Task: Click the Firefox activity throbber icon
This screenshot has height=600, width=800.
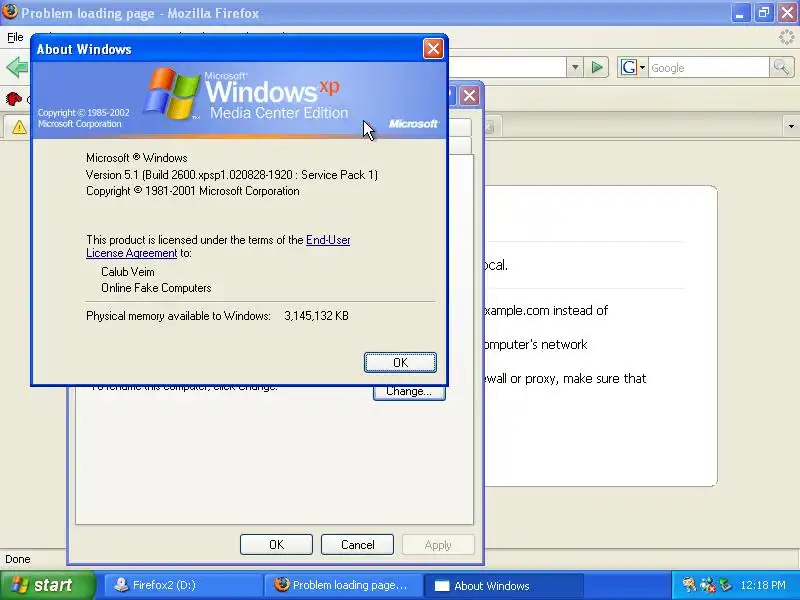Action: tap(786, 37)
